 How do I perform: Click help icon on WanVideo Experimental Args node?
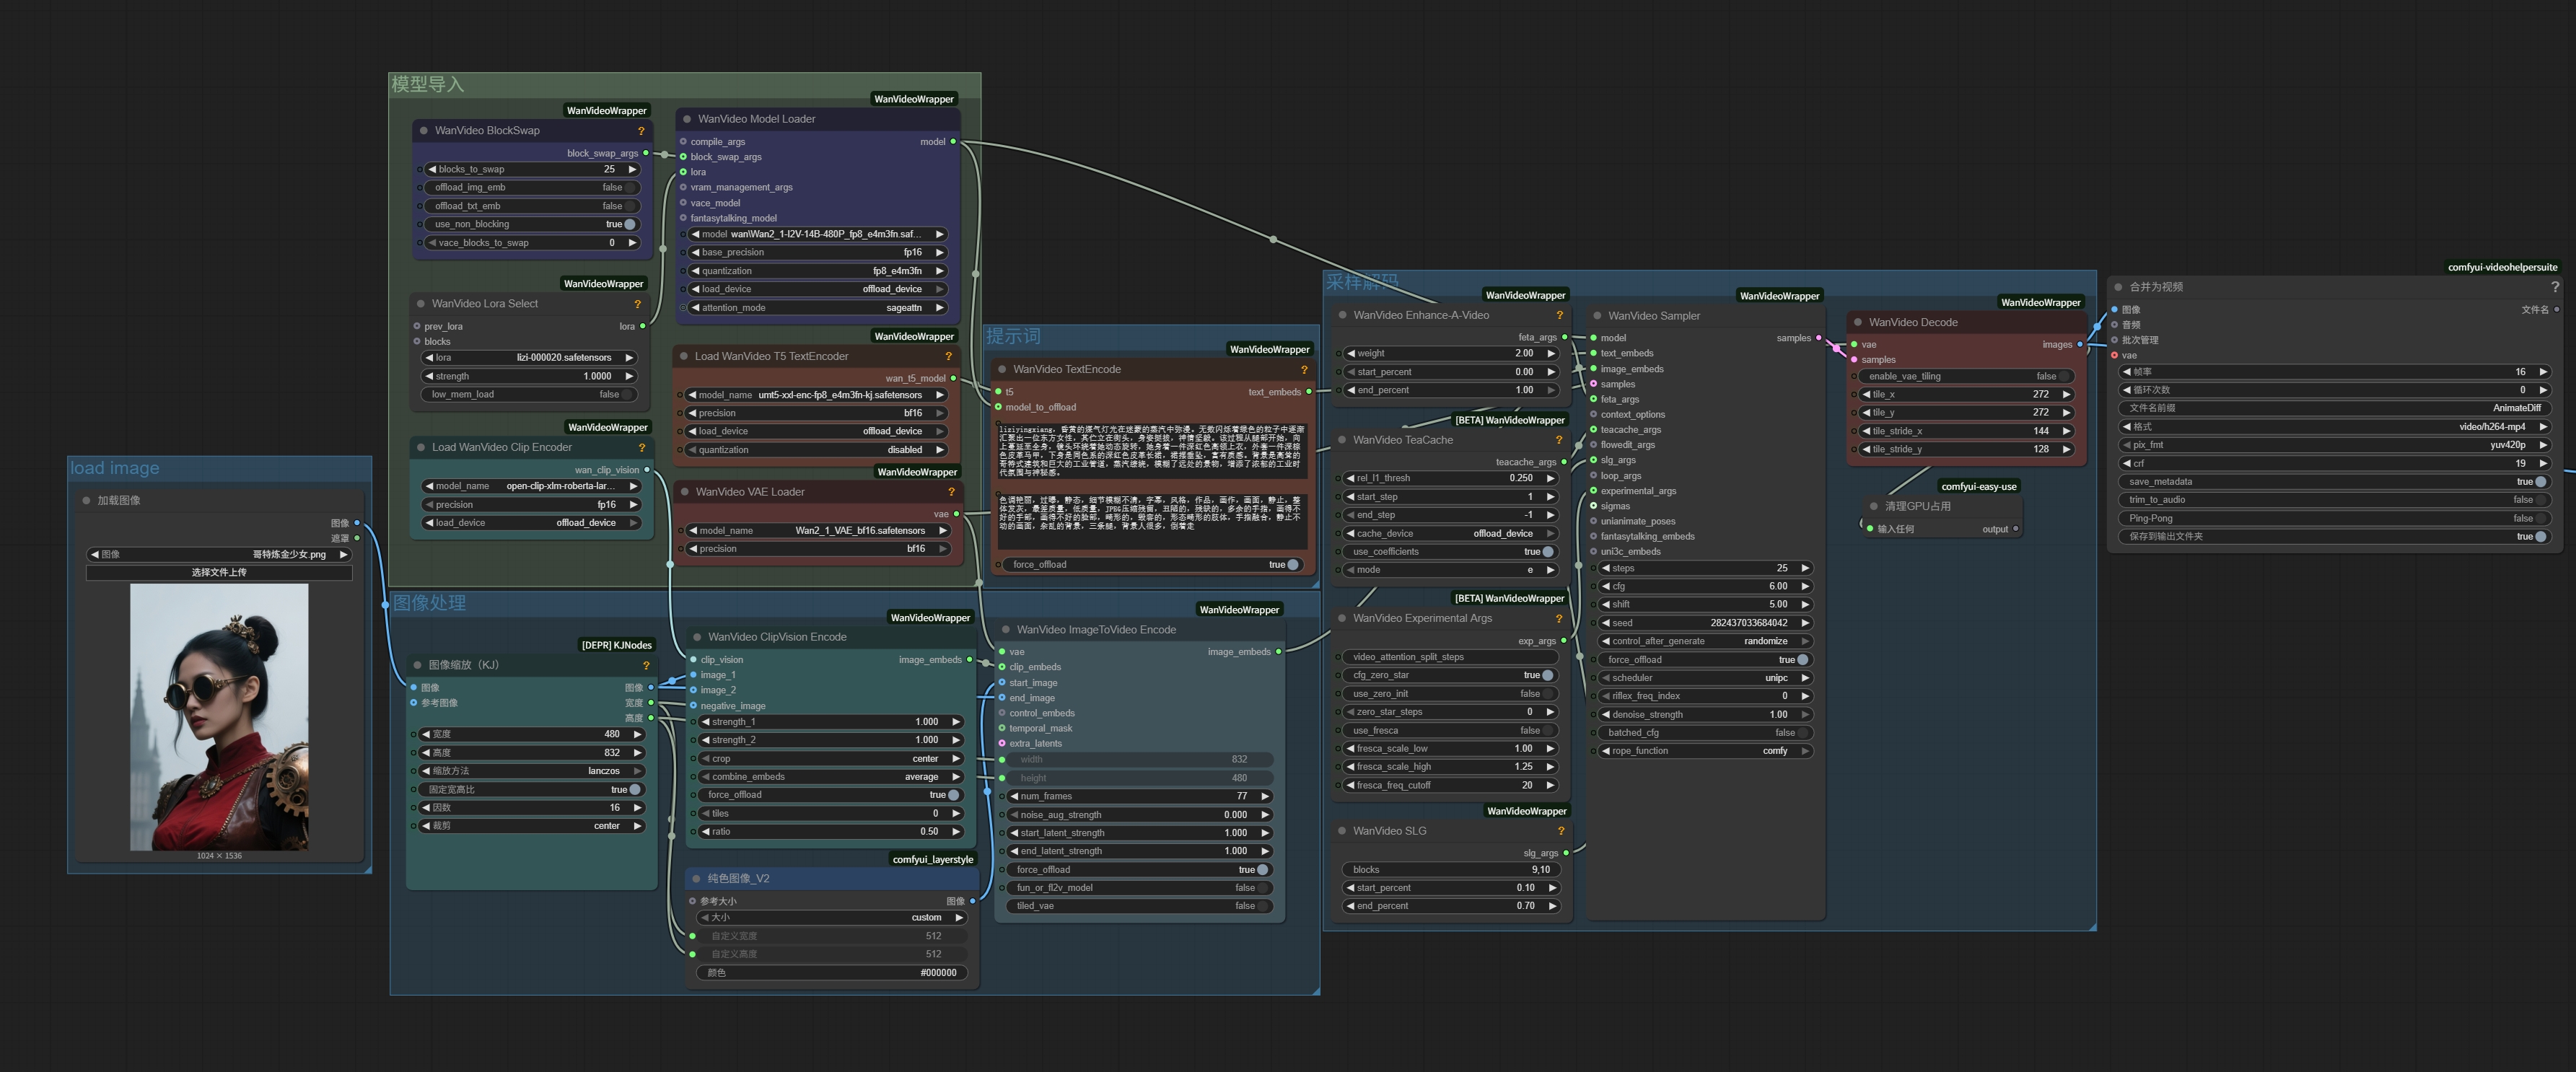click(x=1558, y=619)
